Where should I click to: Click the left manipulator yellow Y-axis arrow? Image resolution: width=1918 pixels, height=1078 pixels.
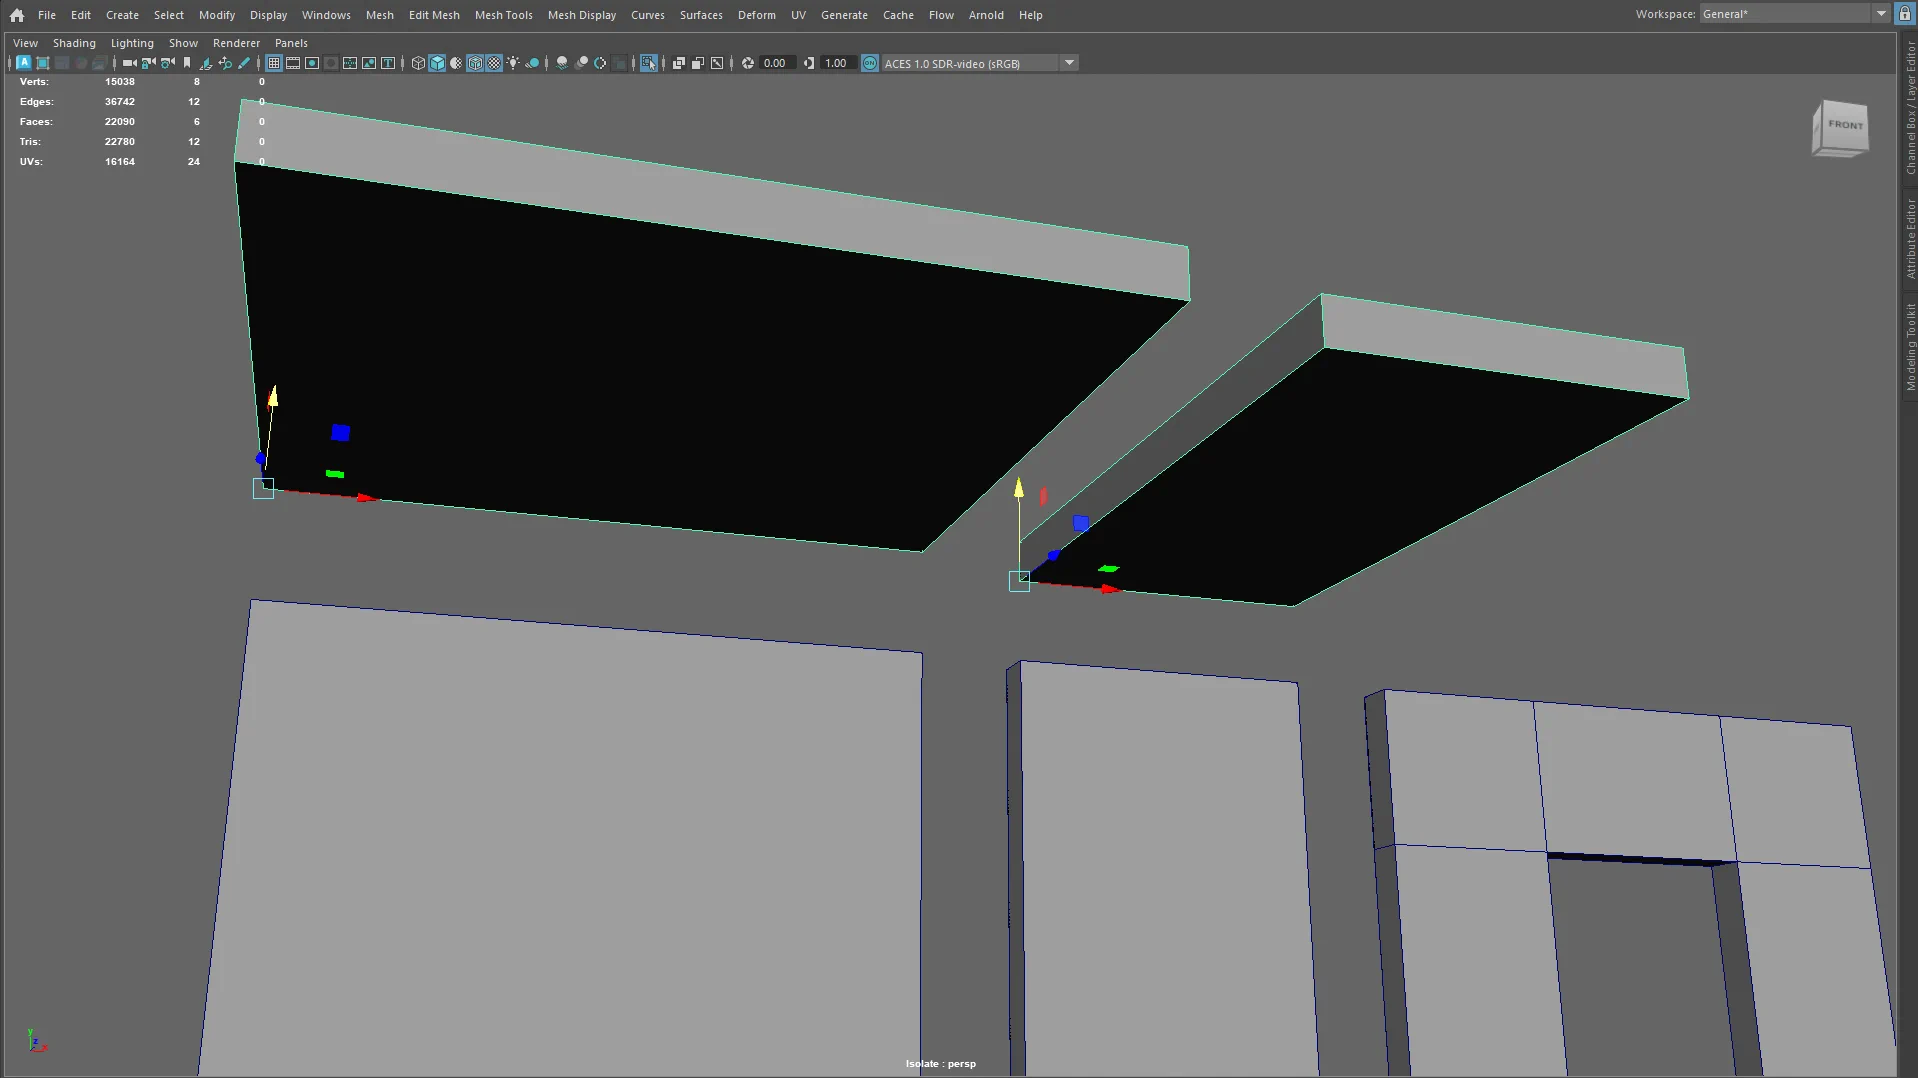point(272,396)
